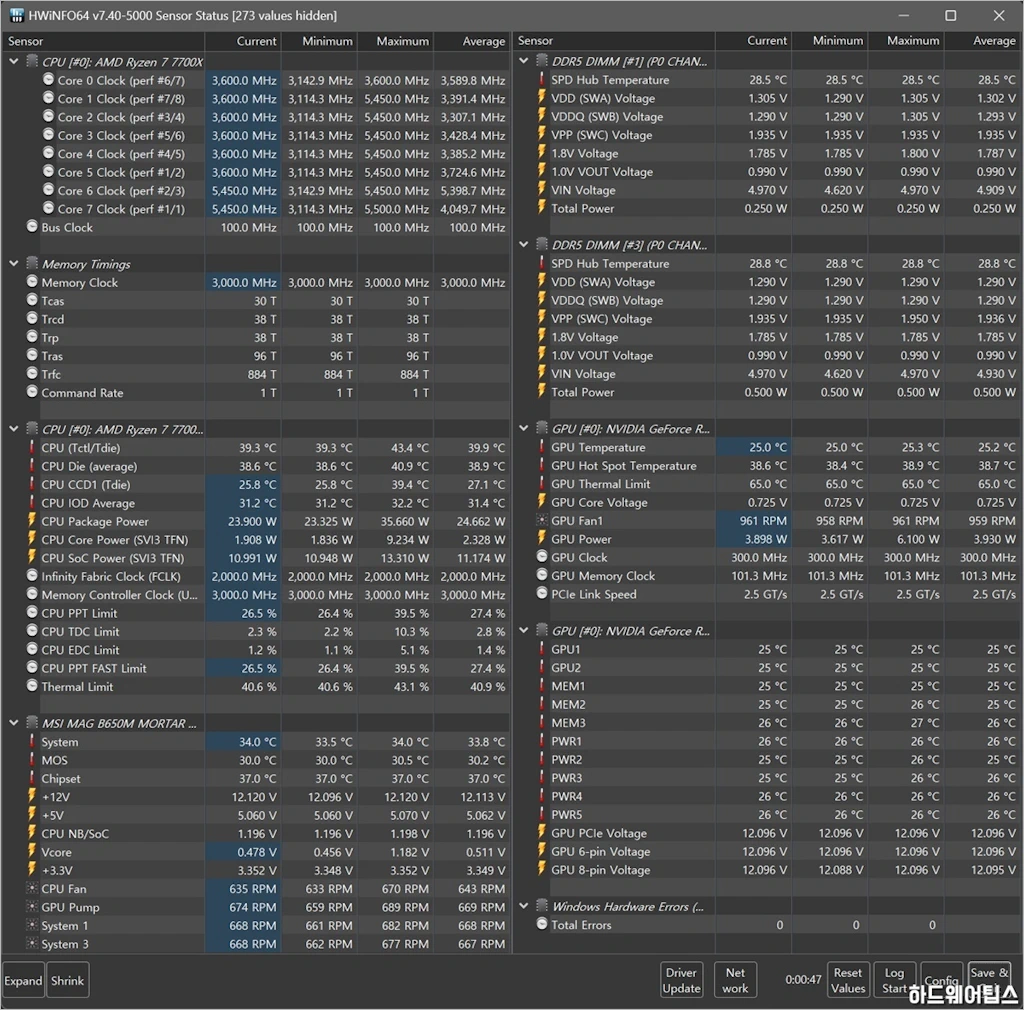Click the thermometer icon beside first SPD Hub Temperature

(x=541, y=80)
